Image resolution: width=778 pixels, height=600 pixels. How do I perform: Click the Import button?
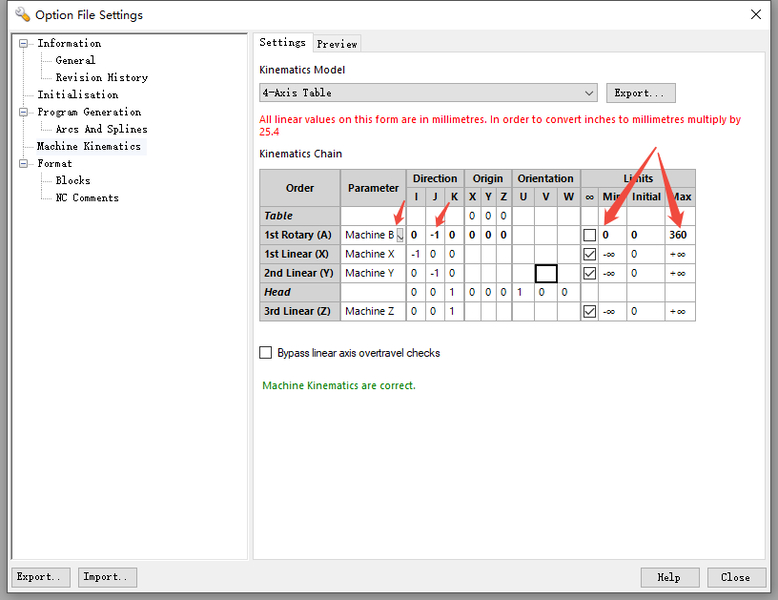click(107, 577)
